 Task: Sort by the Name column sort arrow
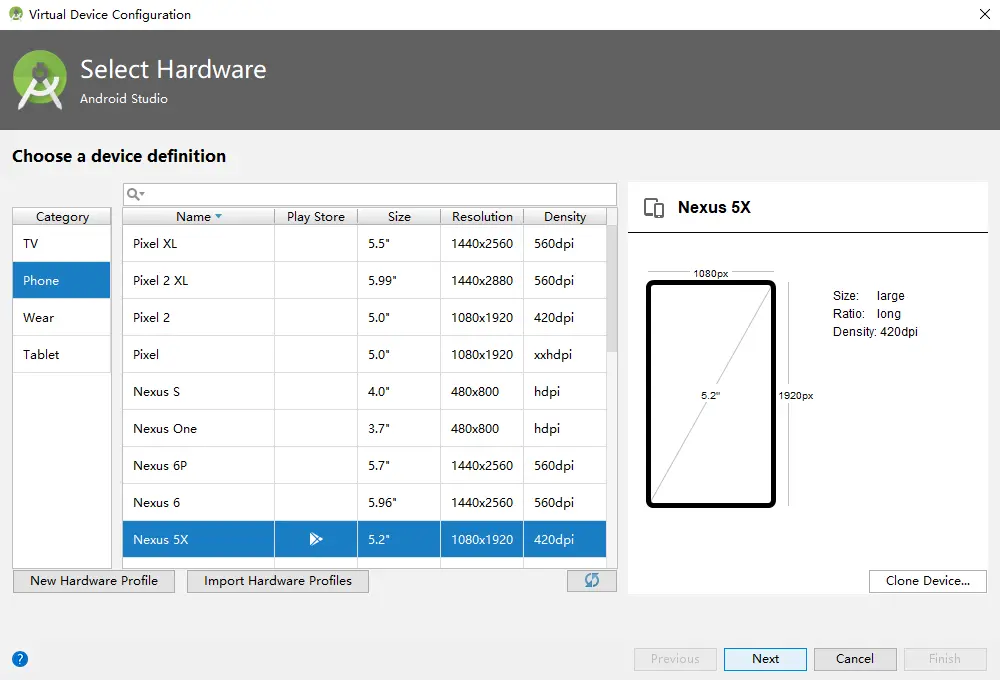coord(218,216)
